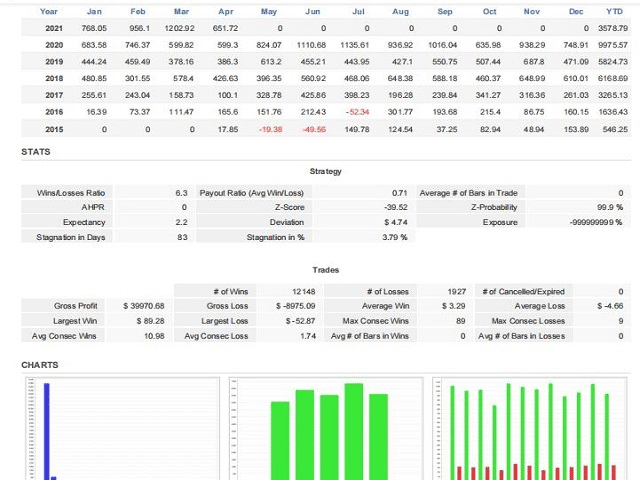Click the red -52.34 value in 2016
Screen dimensions: 640x480
357,112
